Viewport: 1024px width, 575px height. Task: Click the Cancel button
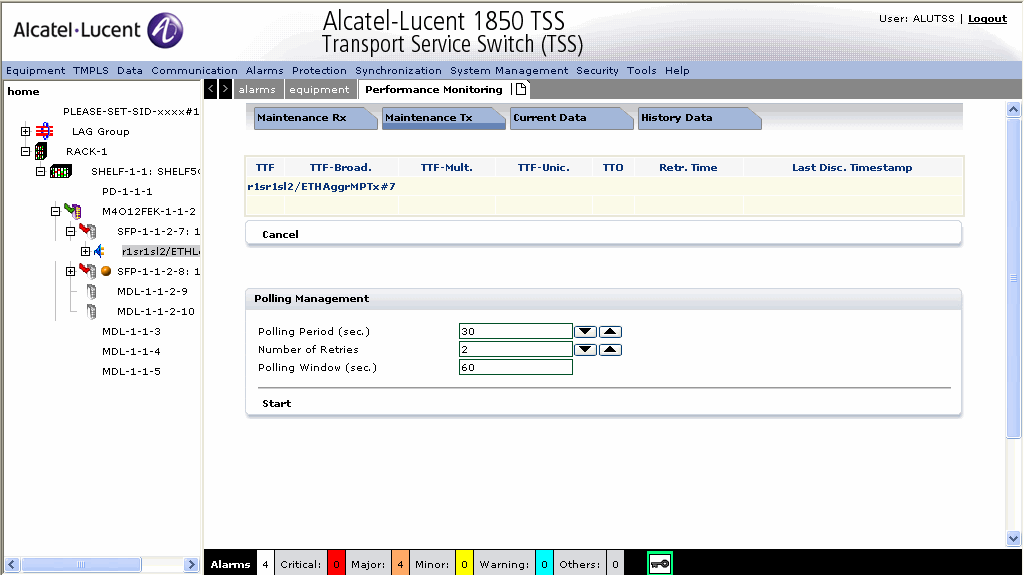tap(280, 235)
